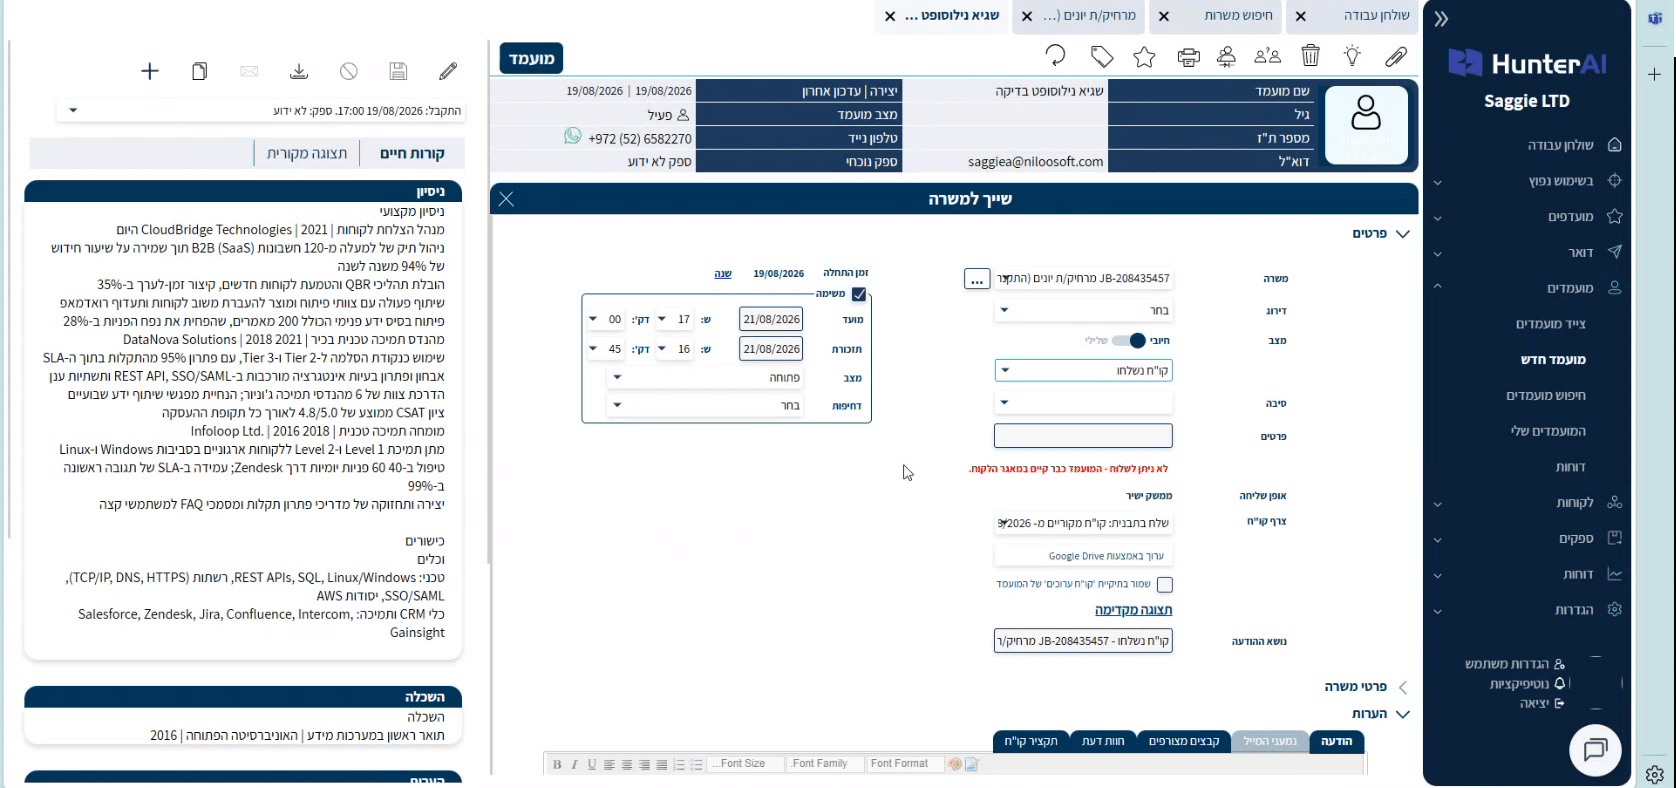1676x788 pixels.
Task: Click the פרטים details input field
Action: coord(1083,436)
